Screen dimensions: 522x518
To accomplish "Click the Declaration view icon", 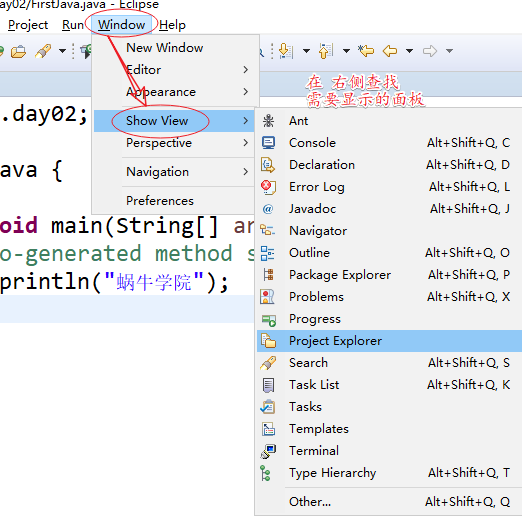I will coord(268,165).
